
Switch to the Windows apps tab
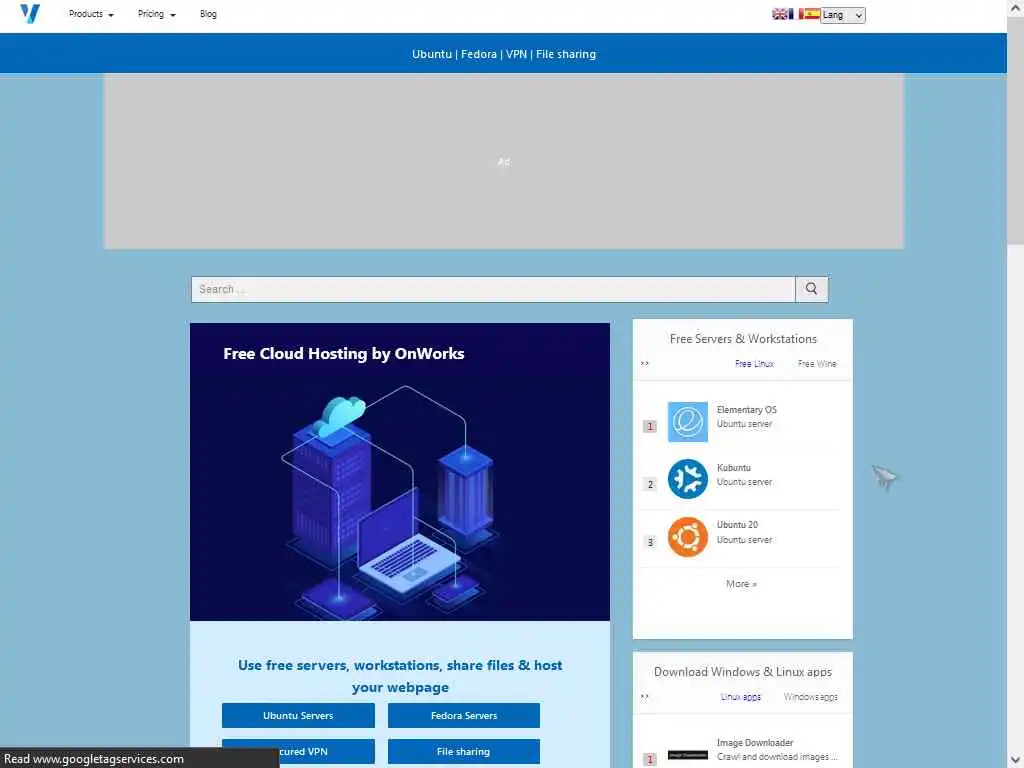tap(810, 697)
